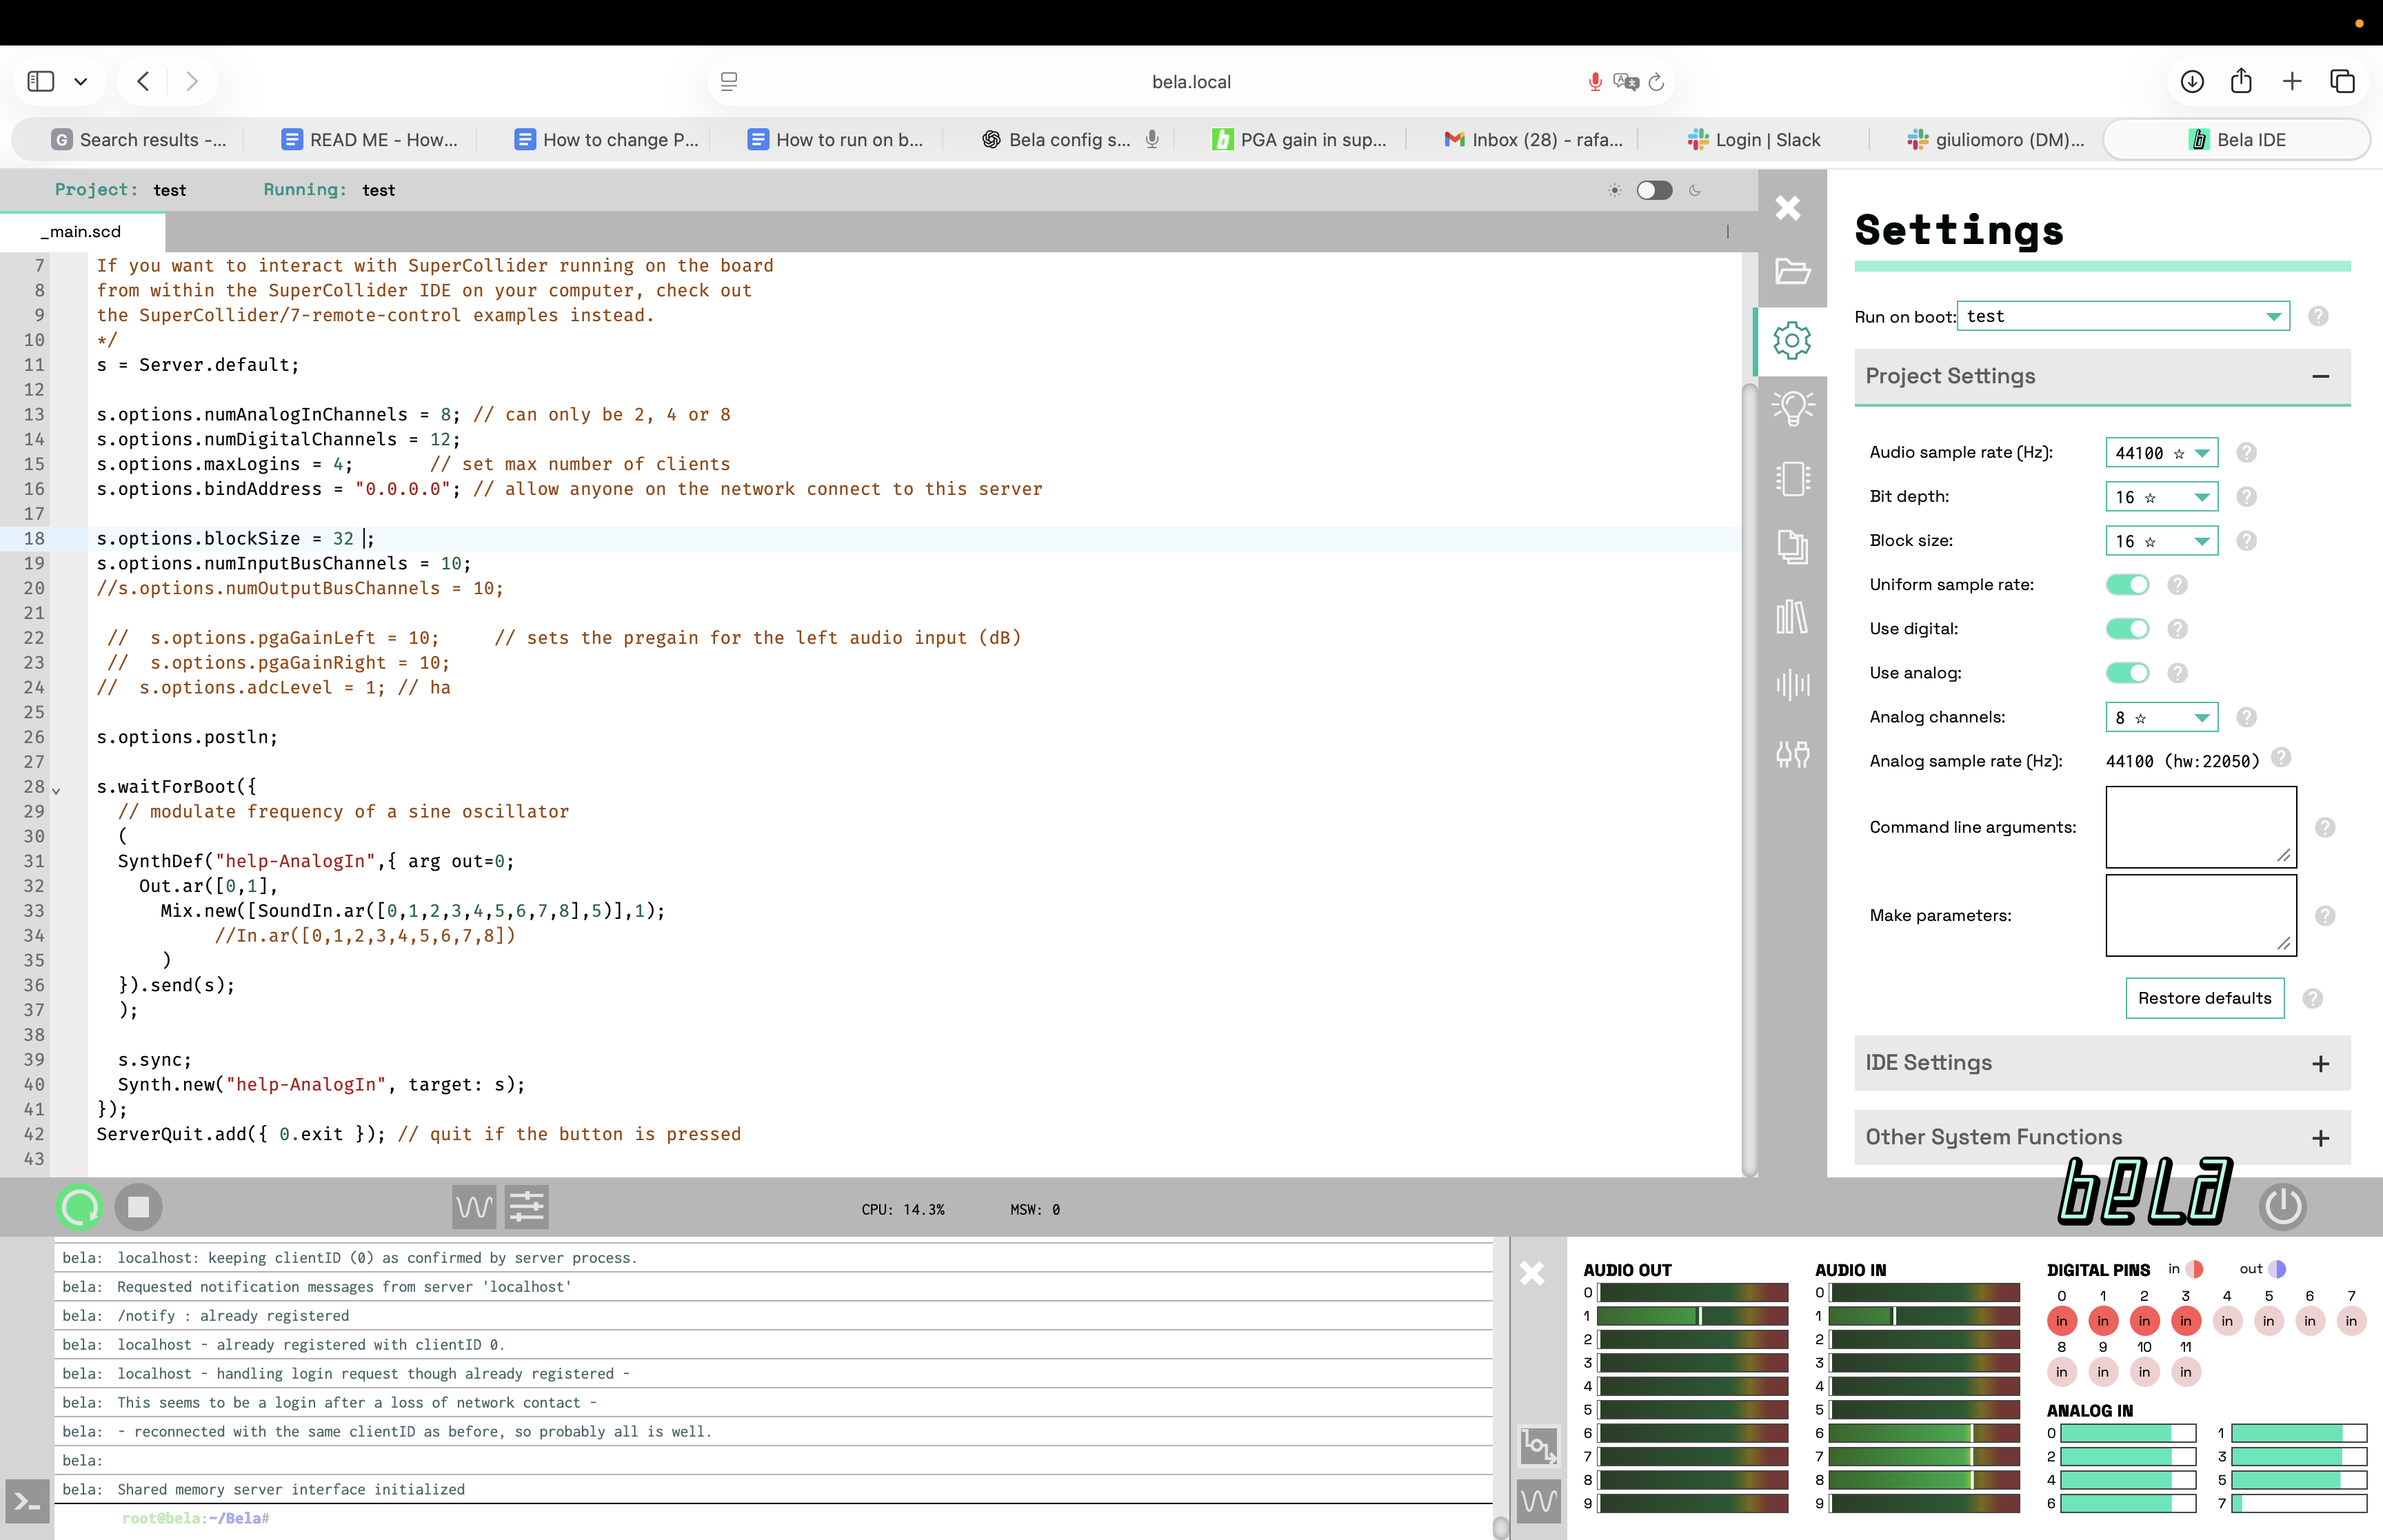This screenshot has width=2383, height=1540.
Task: Open a new Safari tab
Action: 2292,81
